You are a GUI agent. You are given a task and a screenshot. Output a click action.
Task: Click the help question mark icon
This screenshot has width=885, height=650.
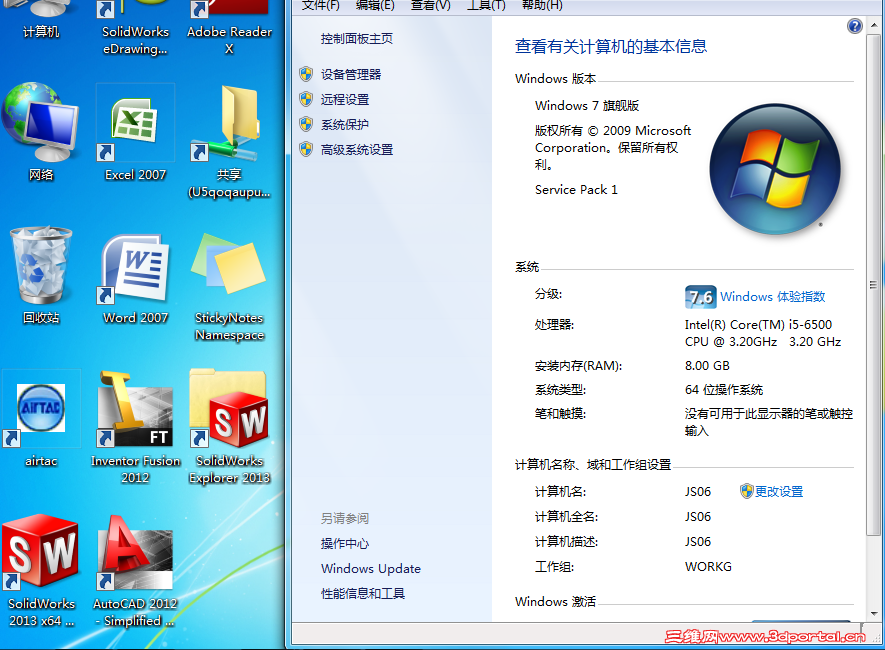point(855,25)
